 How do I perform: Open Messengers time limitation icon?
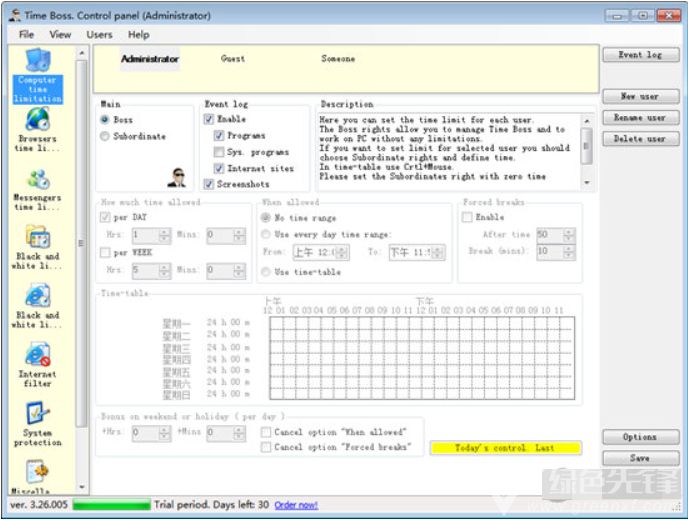tap(38, 179)
